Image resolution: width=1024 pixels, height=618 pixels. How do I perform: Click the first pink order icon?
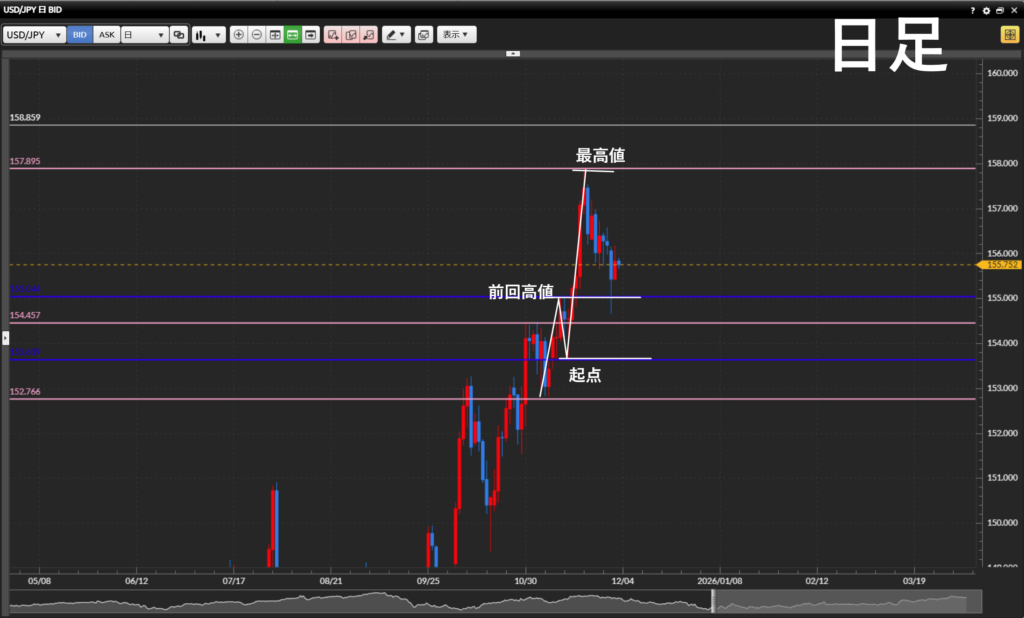click(x=333, y=34)
